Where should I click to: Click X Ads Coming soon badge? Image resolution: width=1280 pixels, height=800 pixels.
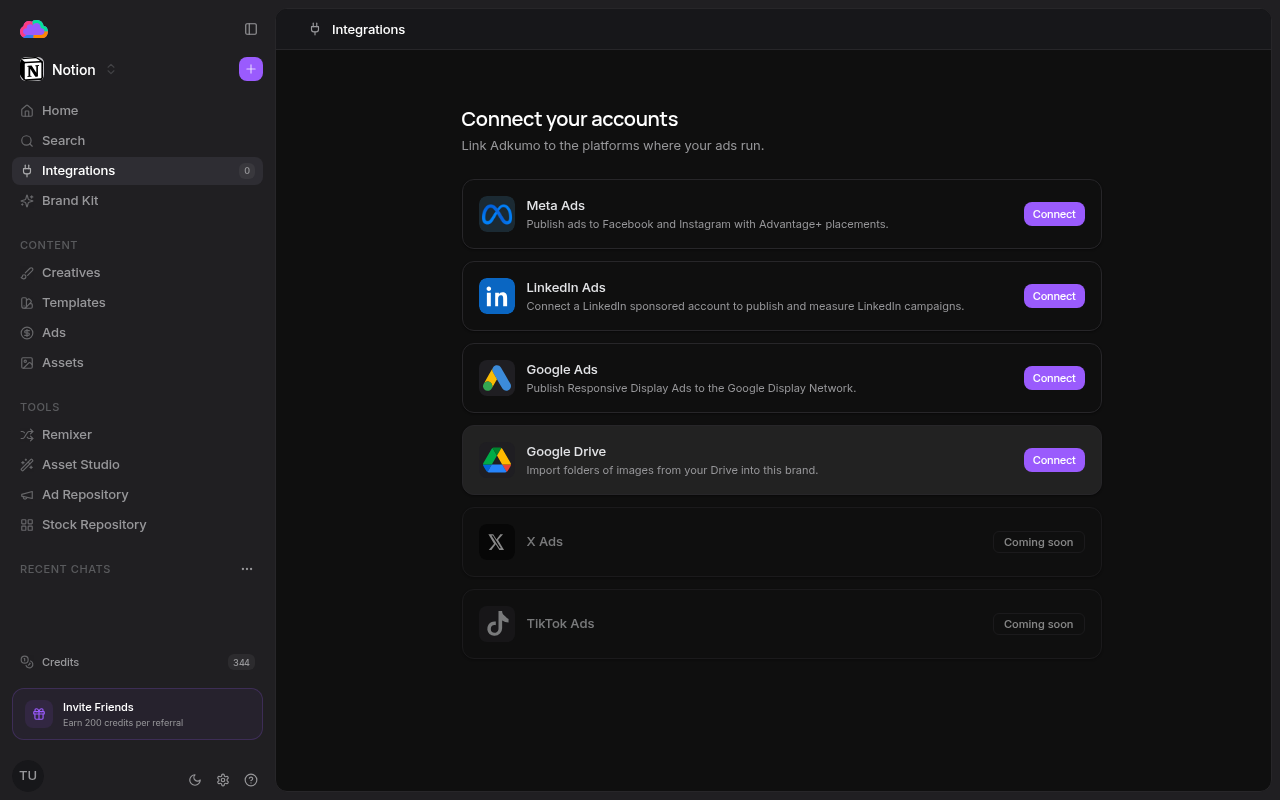[x=1039, y=542]
